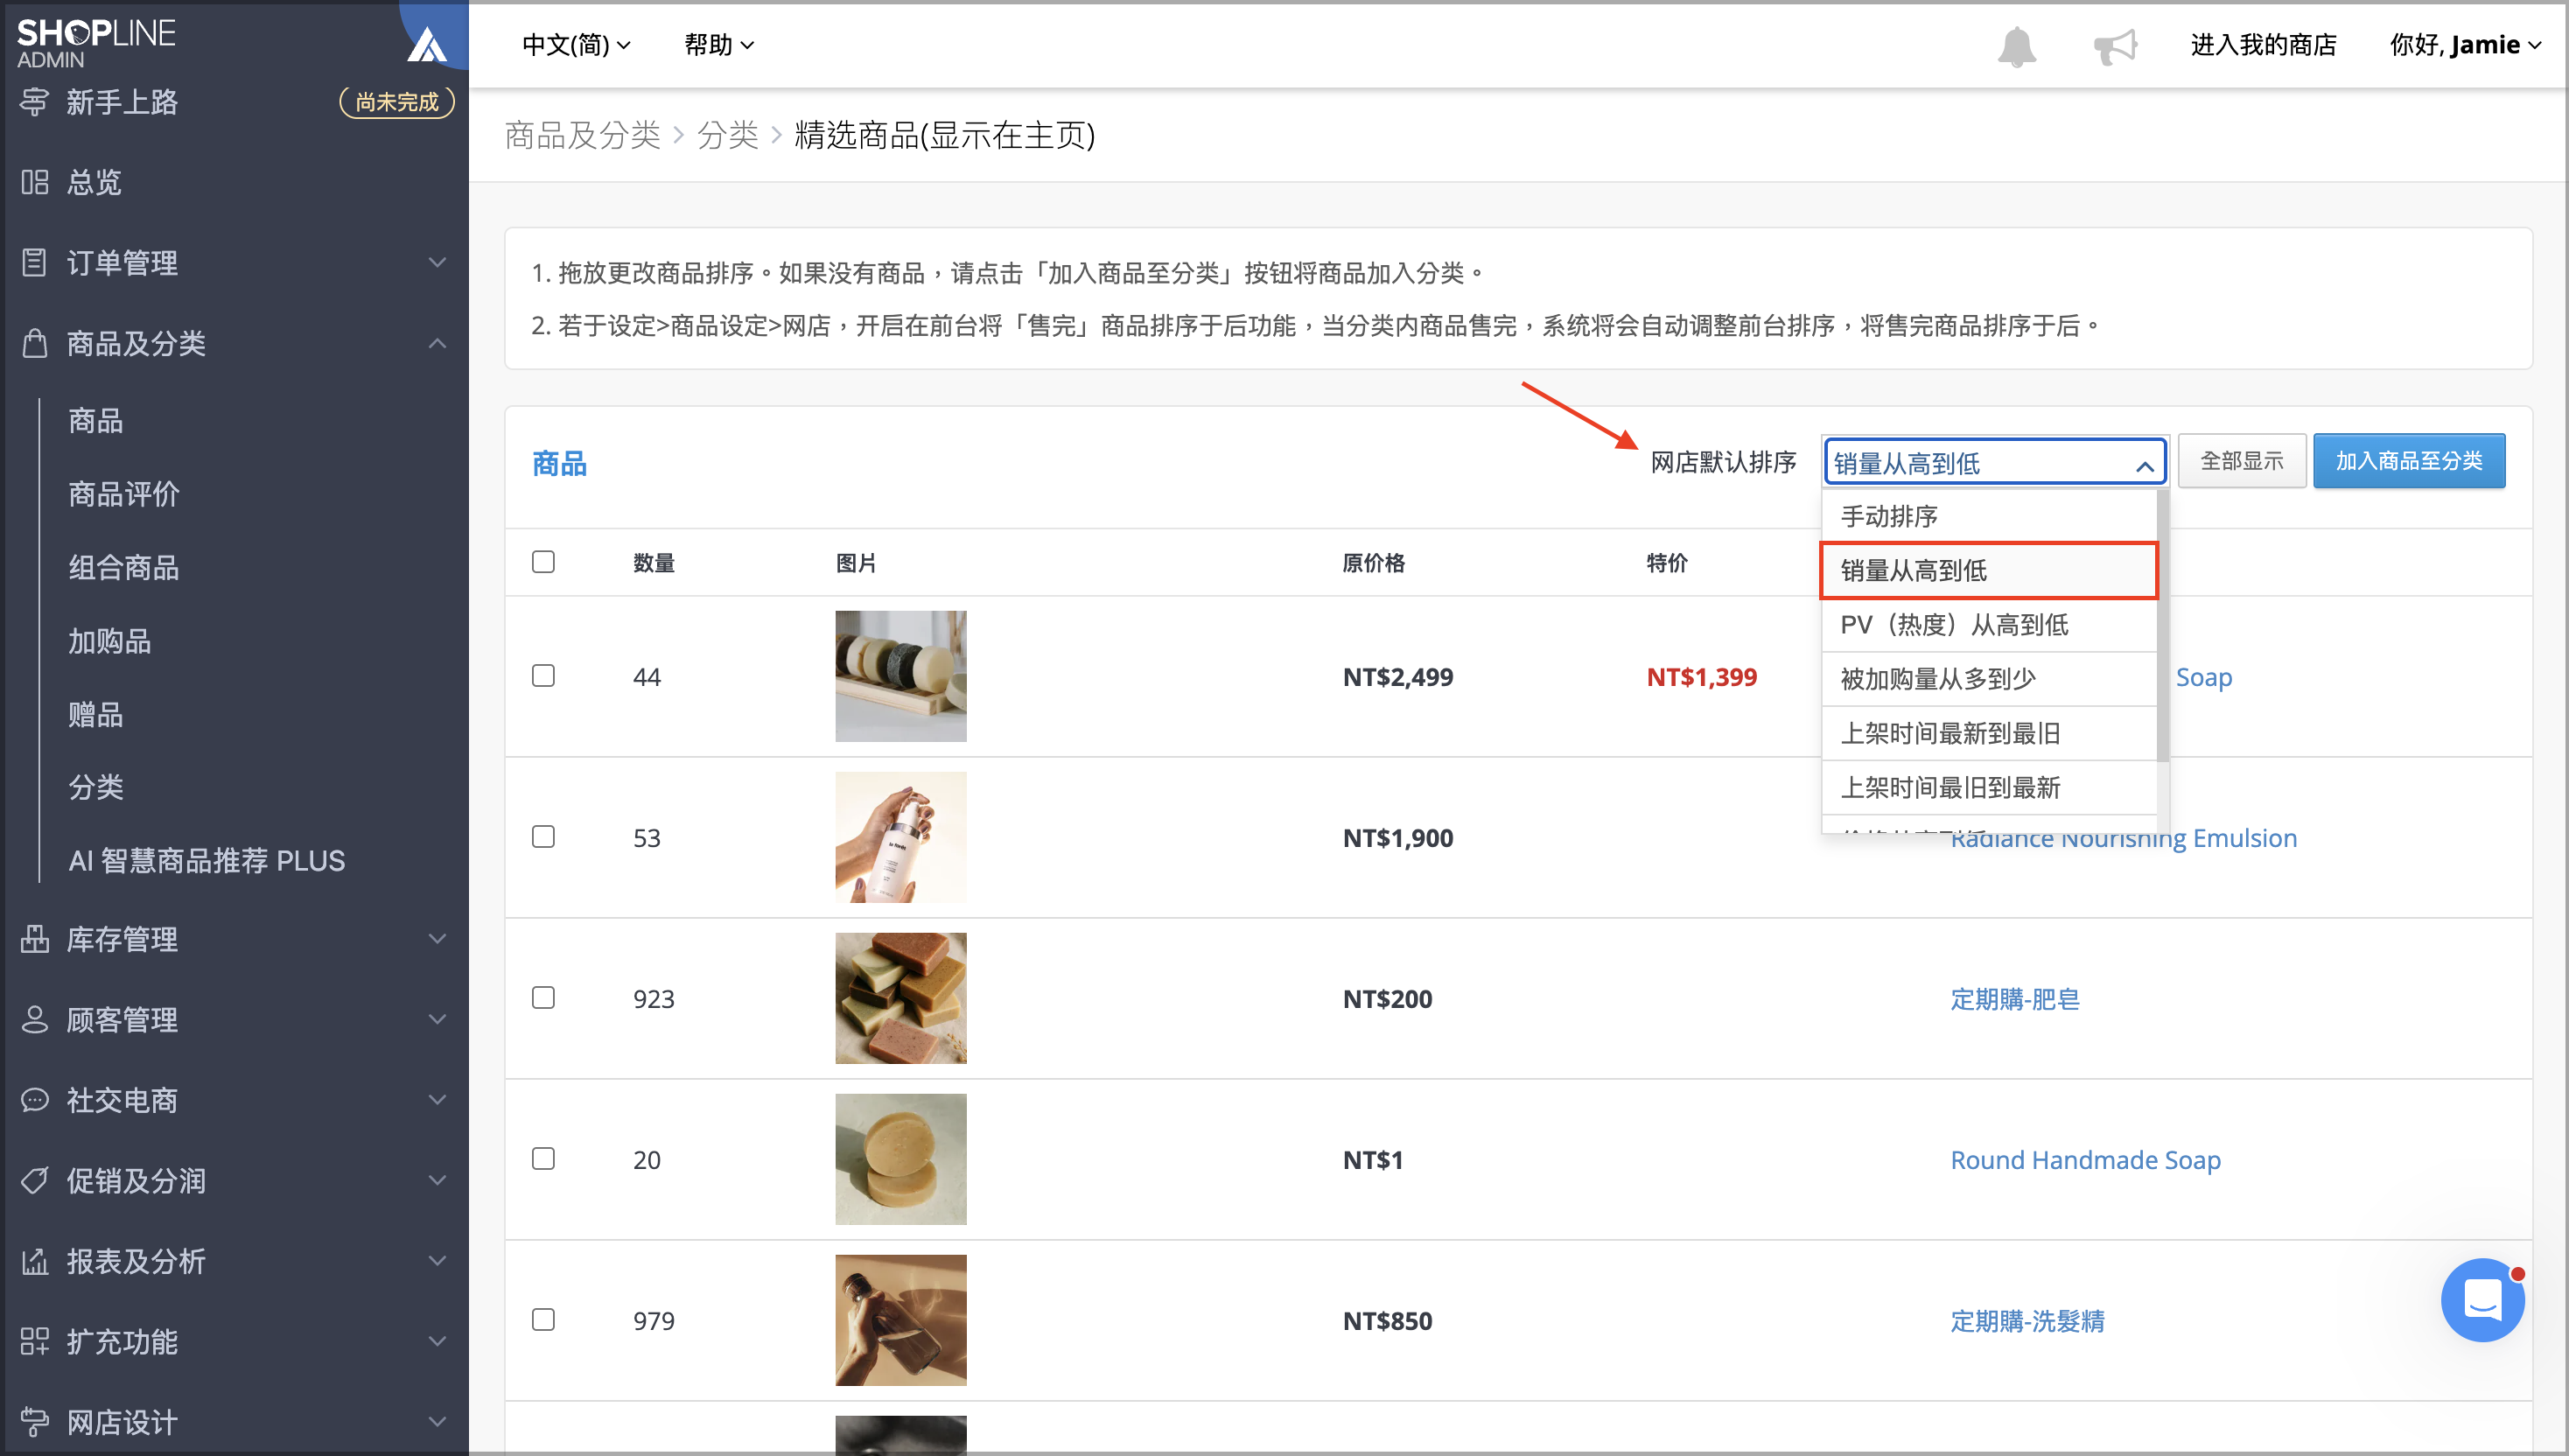The height and width of the screenshot is (1456, 2569).
Task: Select PV（热度）从高到低 sort option
Action: (1988, 625)
